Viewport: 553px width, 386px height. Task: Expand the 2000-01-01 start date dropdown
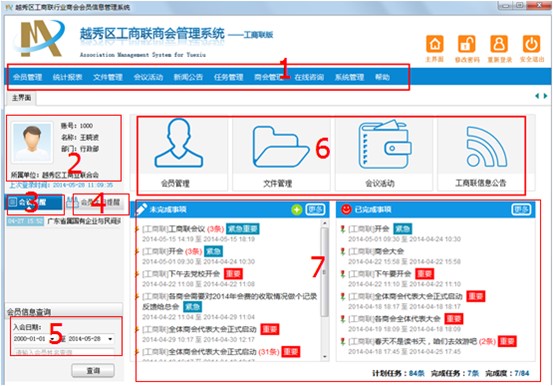(x=53, y=339)
